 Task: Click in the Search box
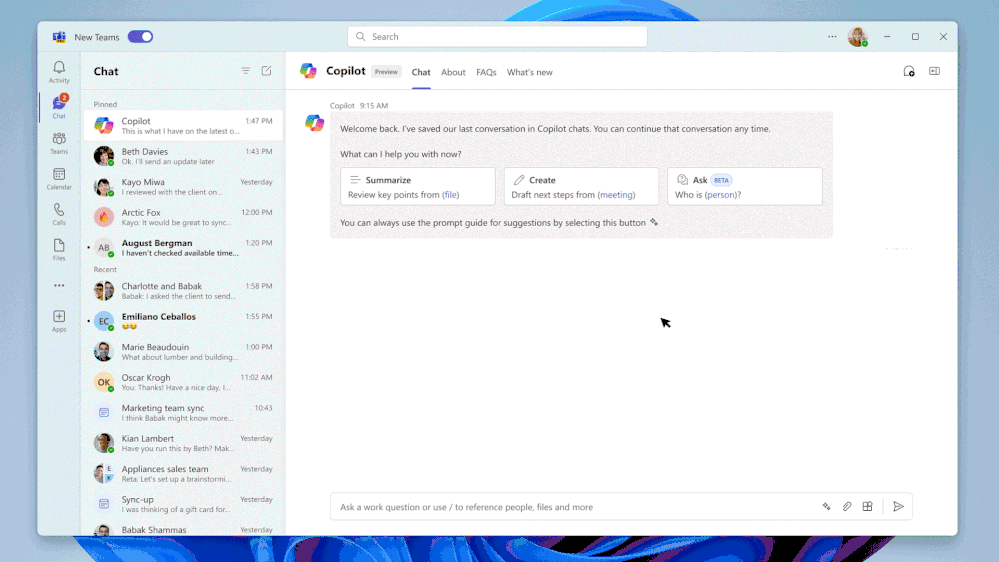[497, 36]
